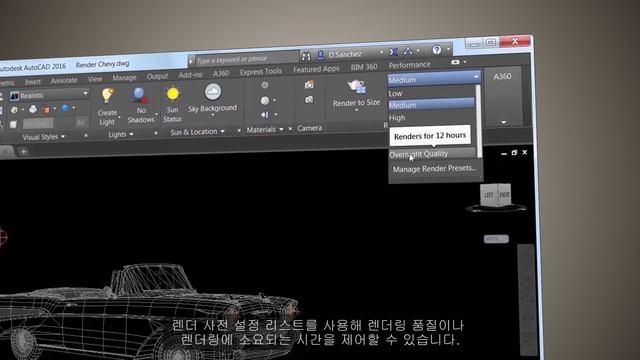Select the Overnight Quality preset
Image resolution: width=640 pixels, height=360 pixels.
coord(432,154)
